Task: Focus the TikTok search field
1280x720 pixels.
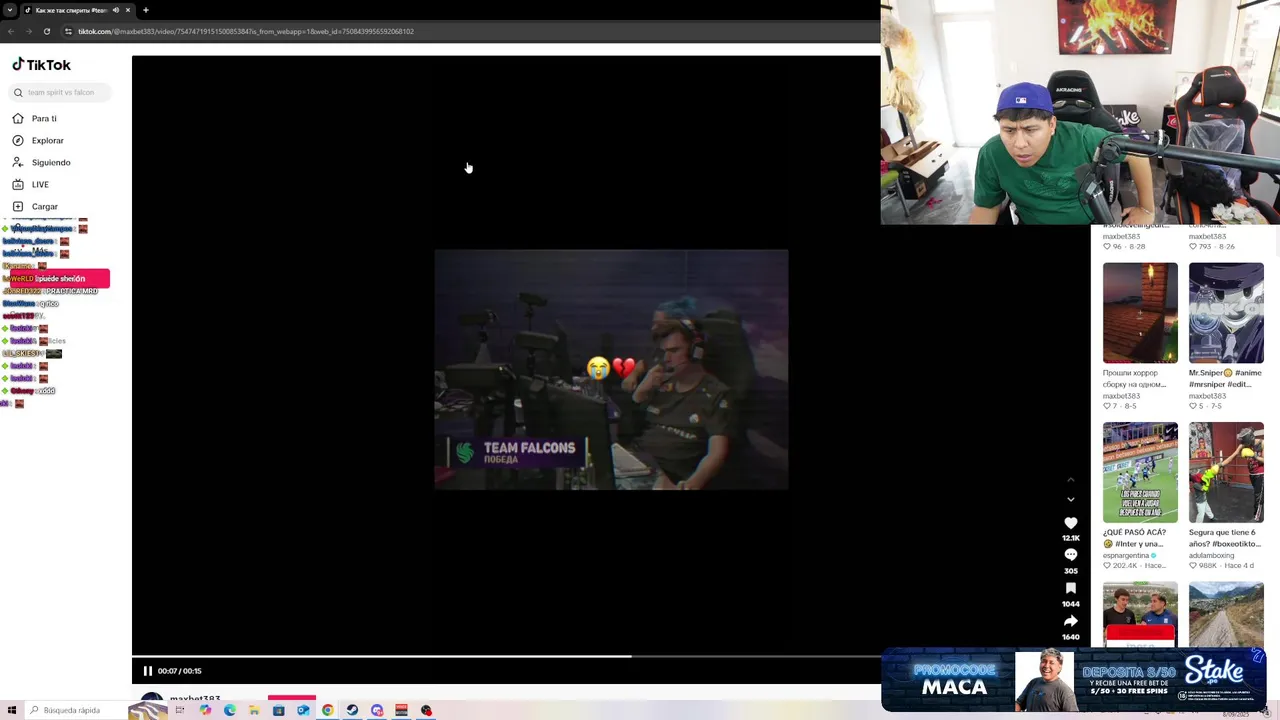Action: (61, 92)
